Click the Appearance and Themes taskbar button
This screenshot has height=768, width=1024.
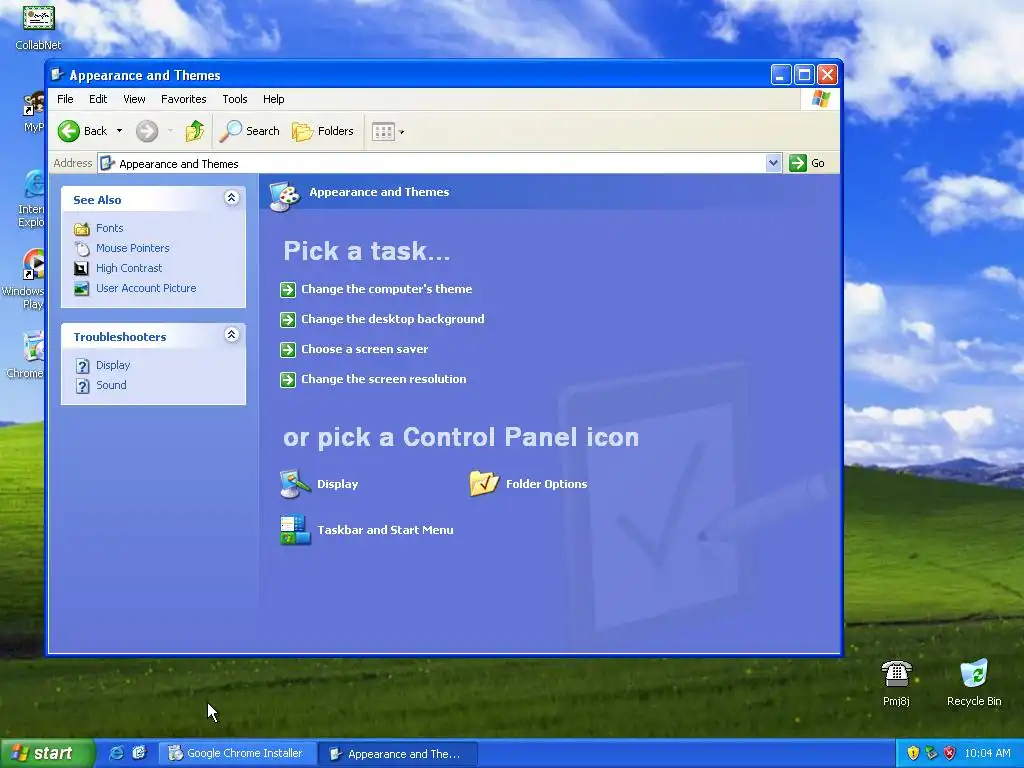click(398, 754)
